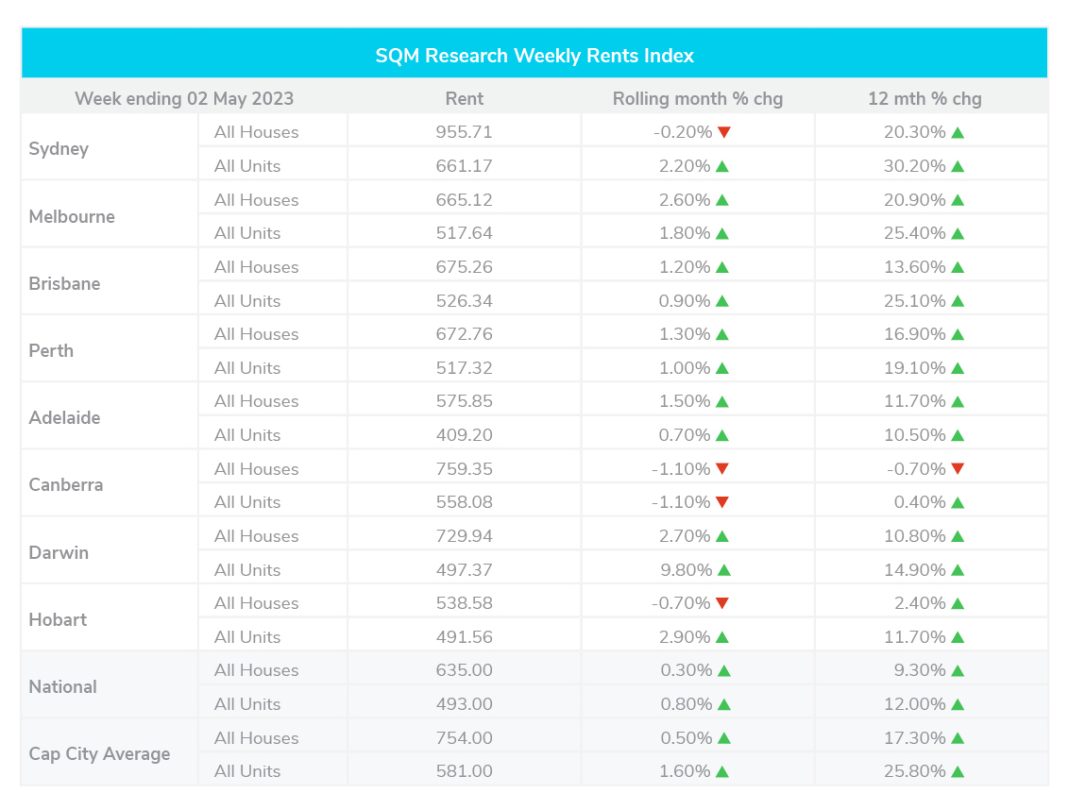Select Hobart units monthly change 2.90%
Screen dimensions: 1069x810
tap(684, 637)
